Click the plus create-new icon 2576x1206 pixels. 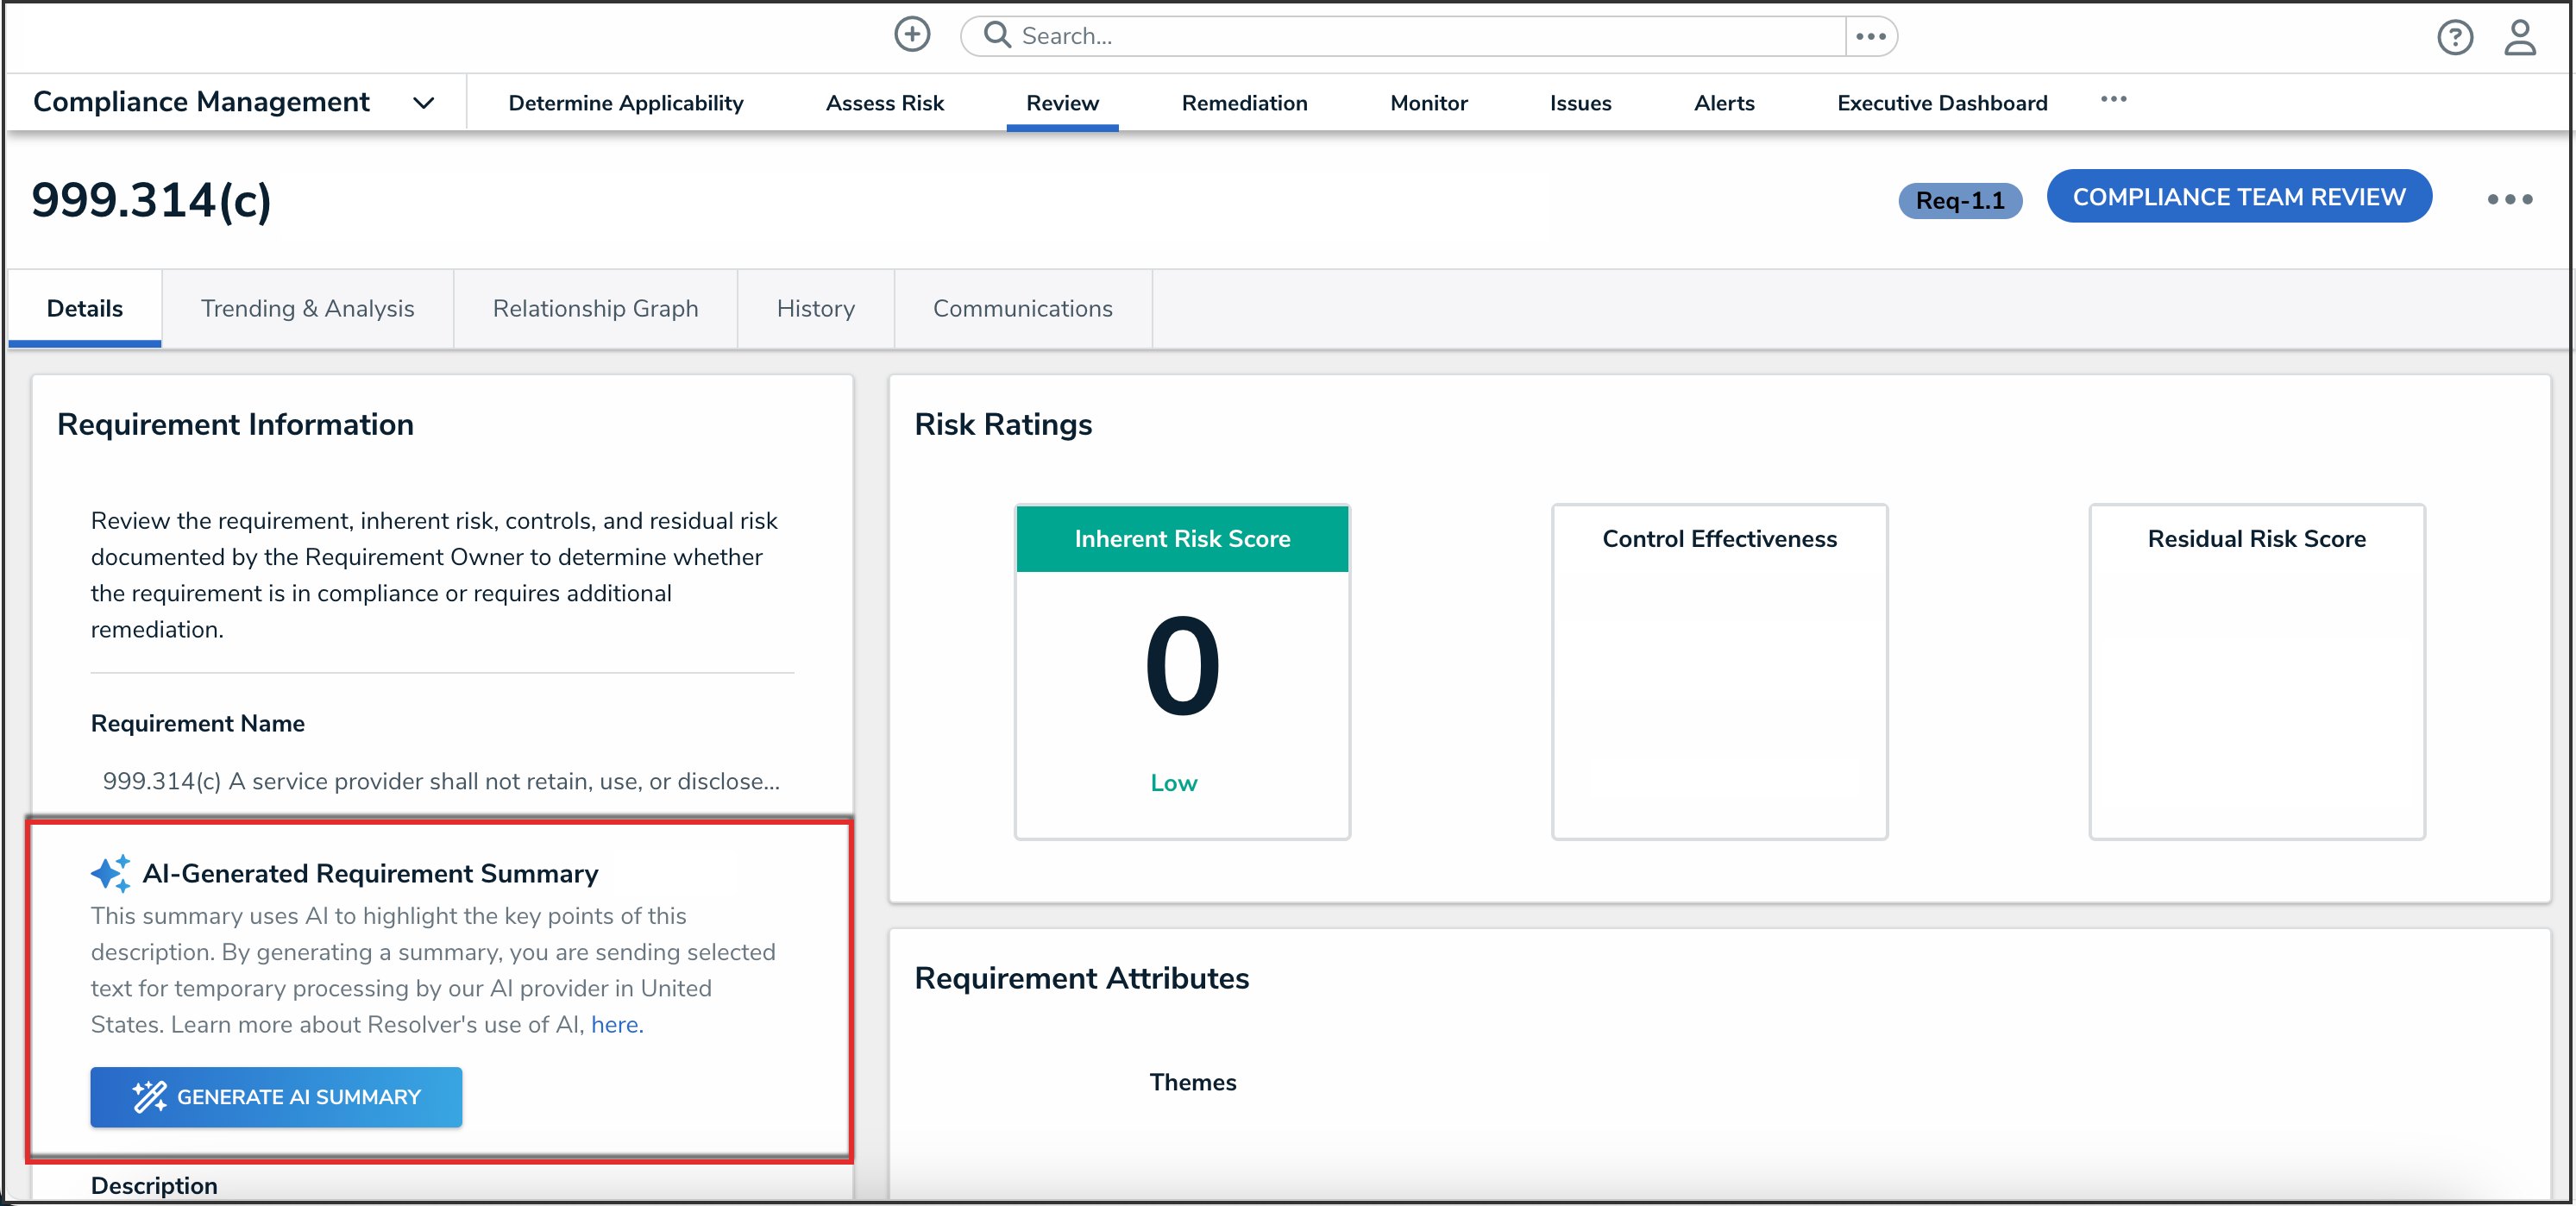[911, 35]
